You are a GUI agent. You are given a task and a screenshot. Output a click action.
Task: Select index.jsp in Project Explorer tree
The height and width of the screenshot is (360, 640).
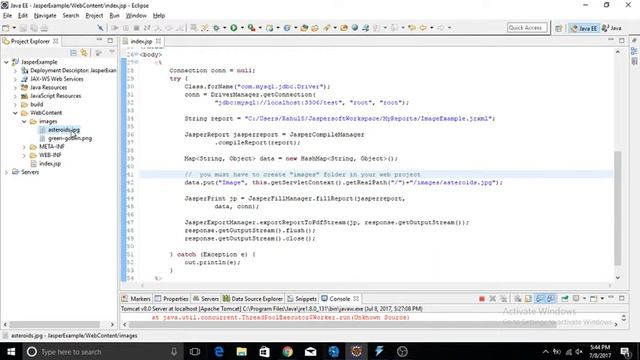click(x=50, y=164)
